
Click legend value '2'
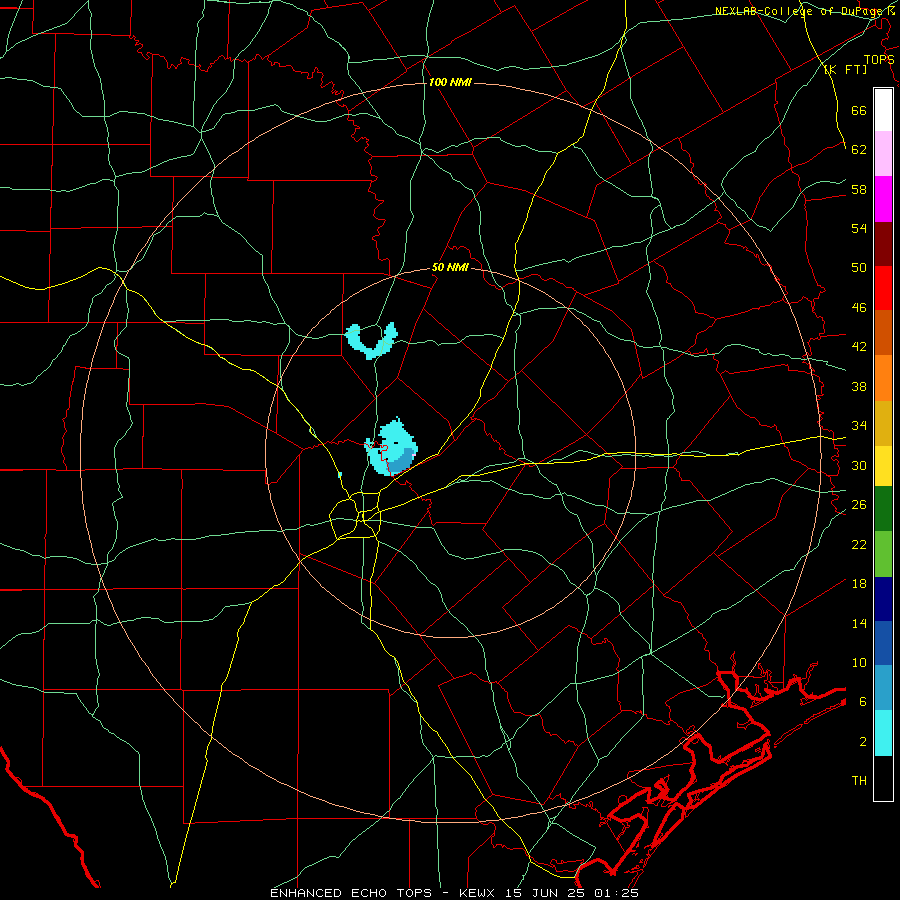[x=863, y=742]
